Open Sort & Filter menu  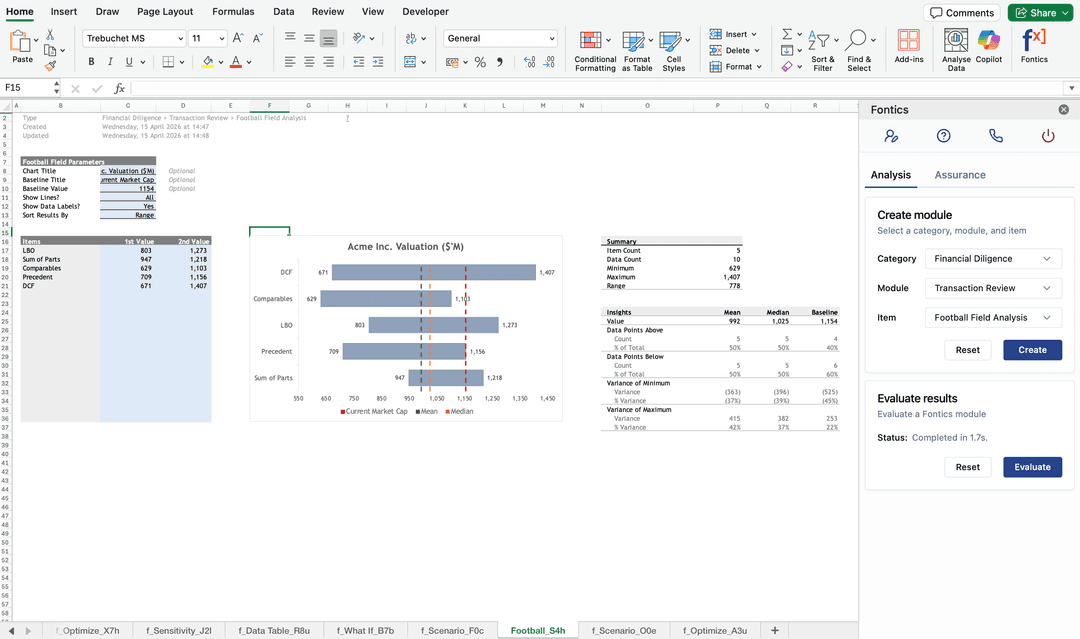(x=822, y=52)
